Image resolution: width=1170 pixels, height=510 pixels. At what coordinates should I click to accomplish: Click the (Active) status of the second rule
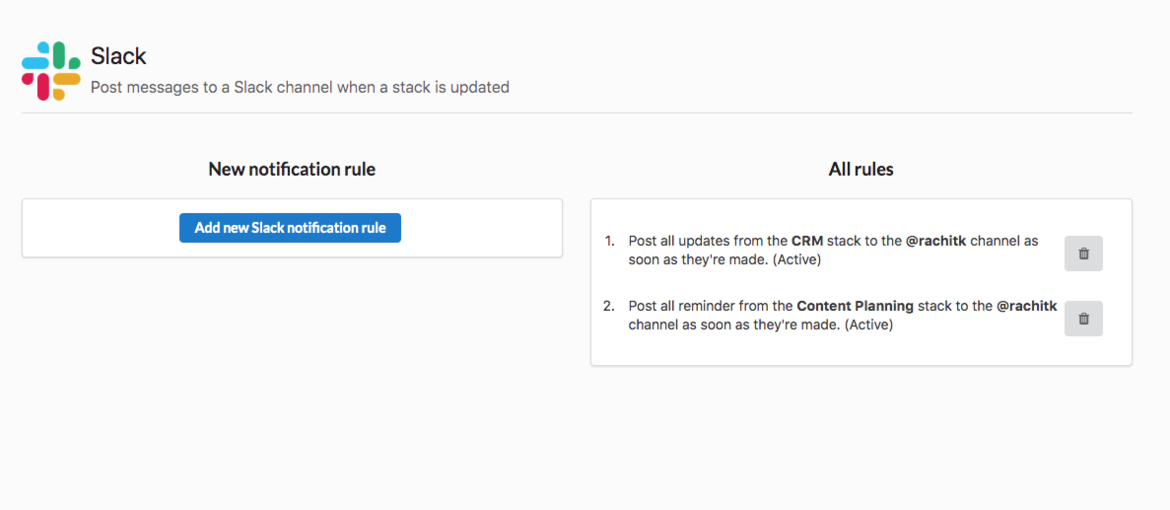click(869, 325)
